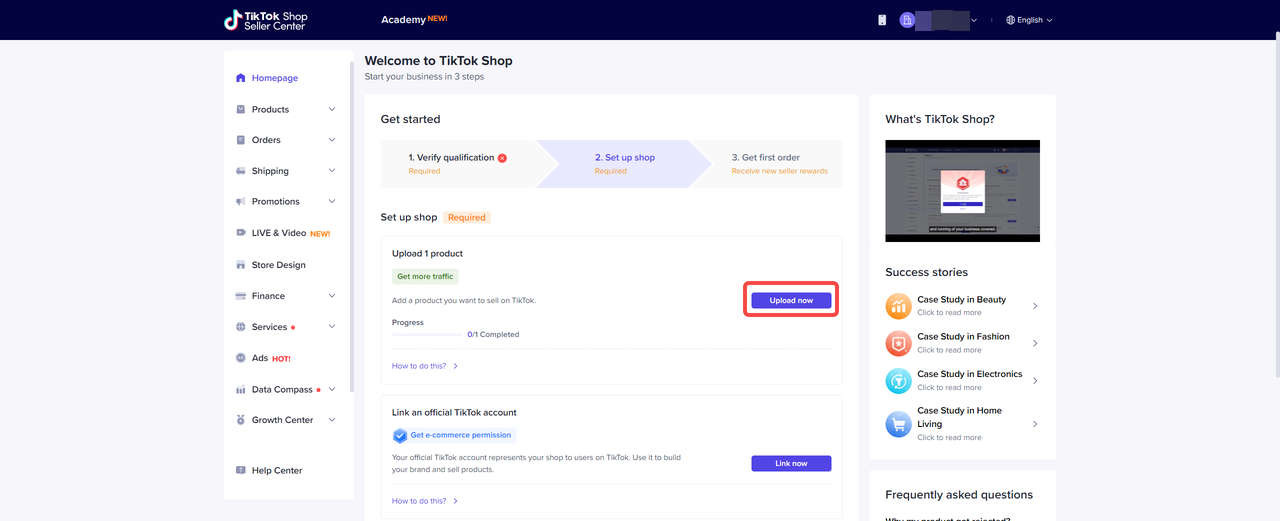The width and height of the screenshot is (1280, 521).
Task: Click the blue e-commerce permission shield icon
Action: [400, 435]
